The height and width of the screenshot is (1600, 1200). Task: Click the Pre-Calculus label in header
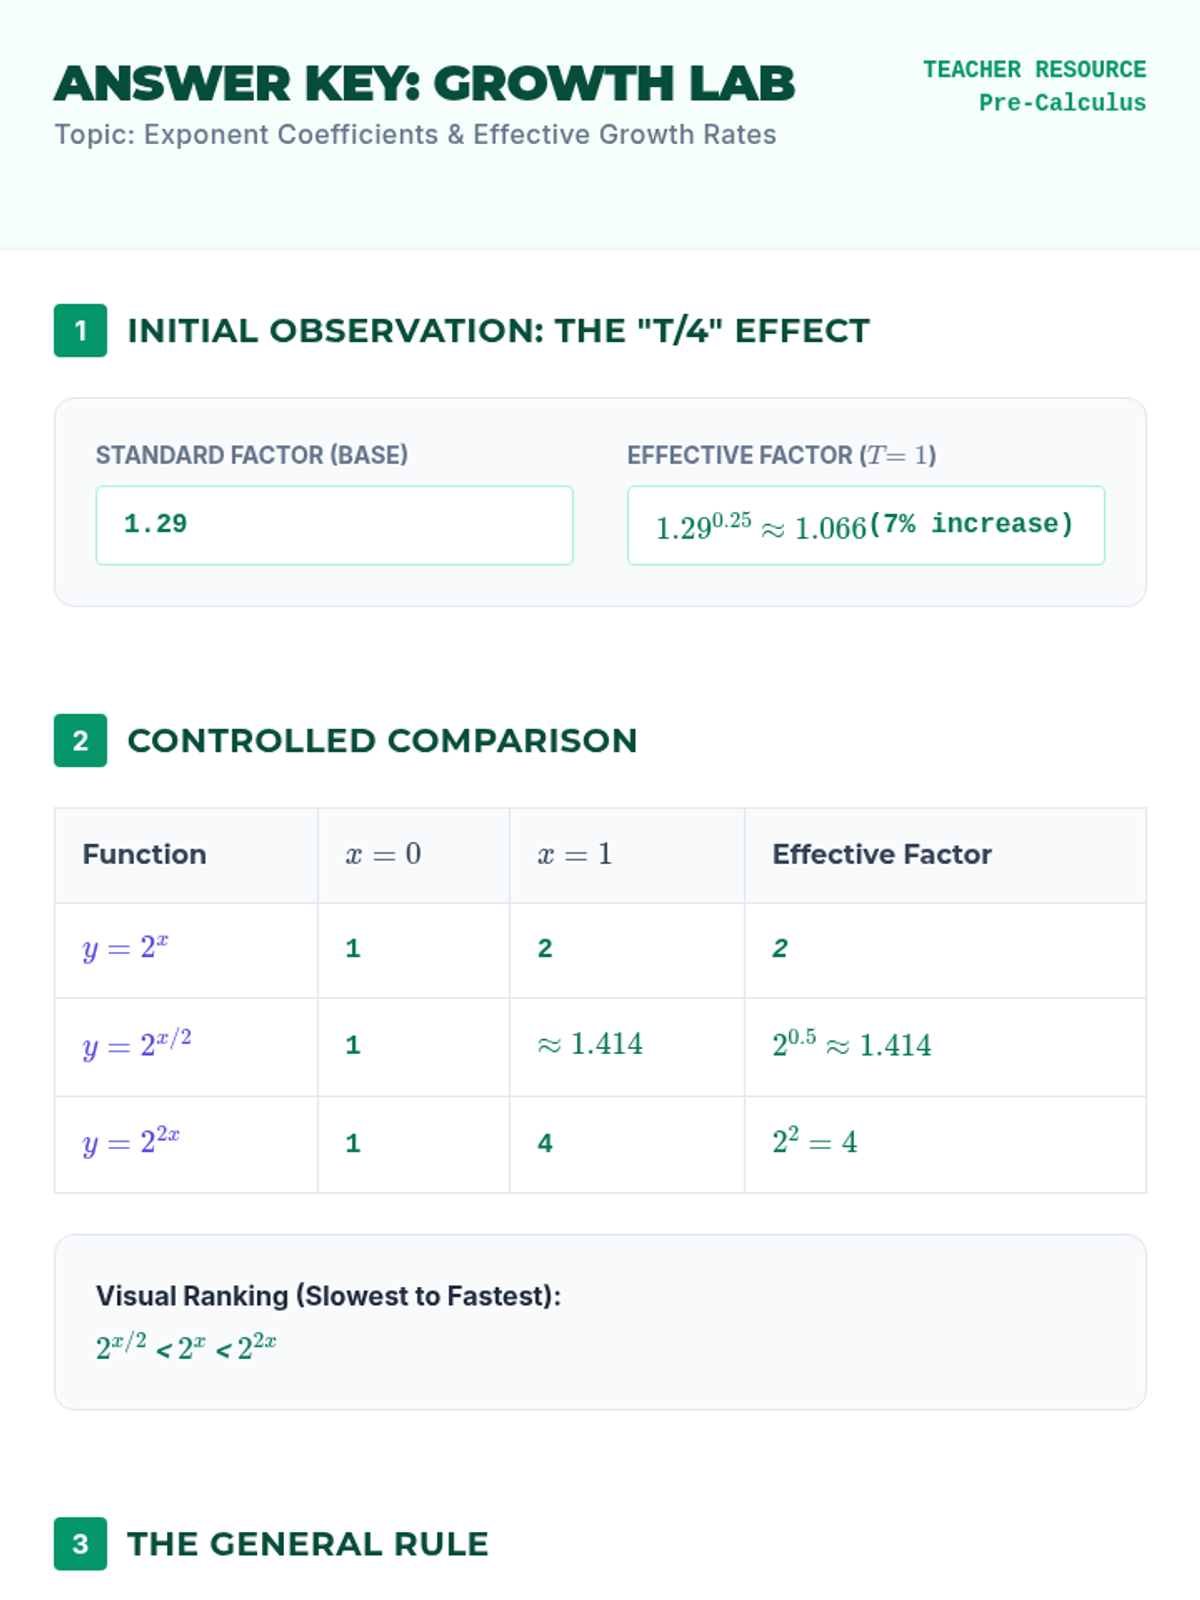point(1062,103)
